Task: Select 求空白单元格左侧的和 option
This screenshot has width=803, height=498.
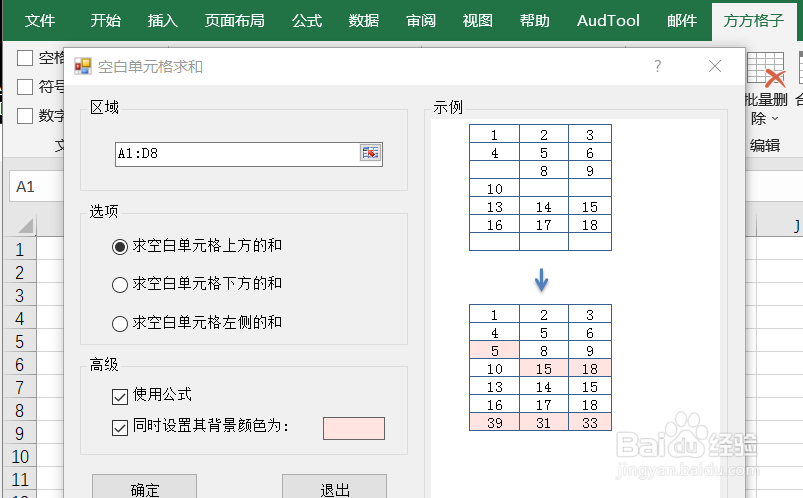Action: 197,323
